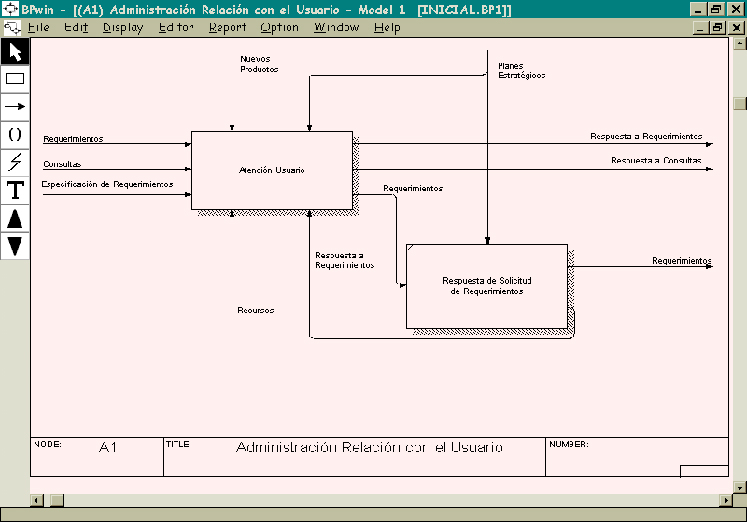Image resolution: width=747 pixels, height=523 pixels.
Task: Click the horizontal scrollbar right arrow
Action: 725,499
